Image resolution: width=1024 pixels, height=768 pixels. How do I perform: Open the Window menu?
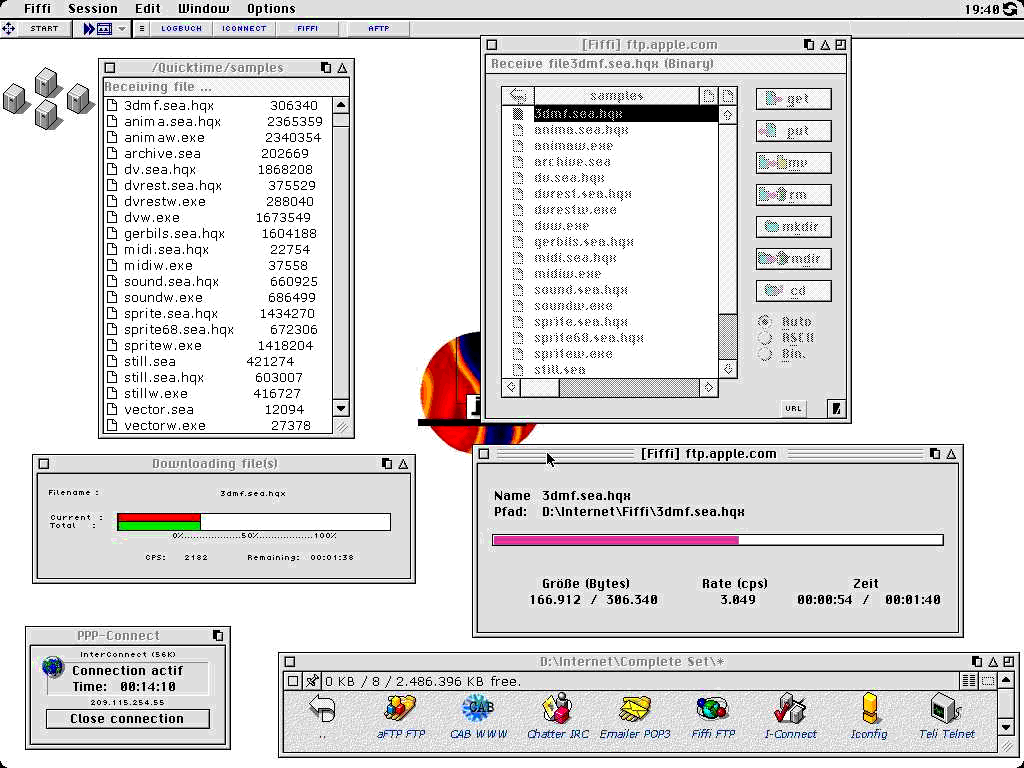203,9
